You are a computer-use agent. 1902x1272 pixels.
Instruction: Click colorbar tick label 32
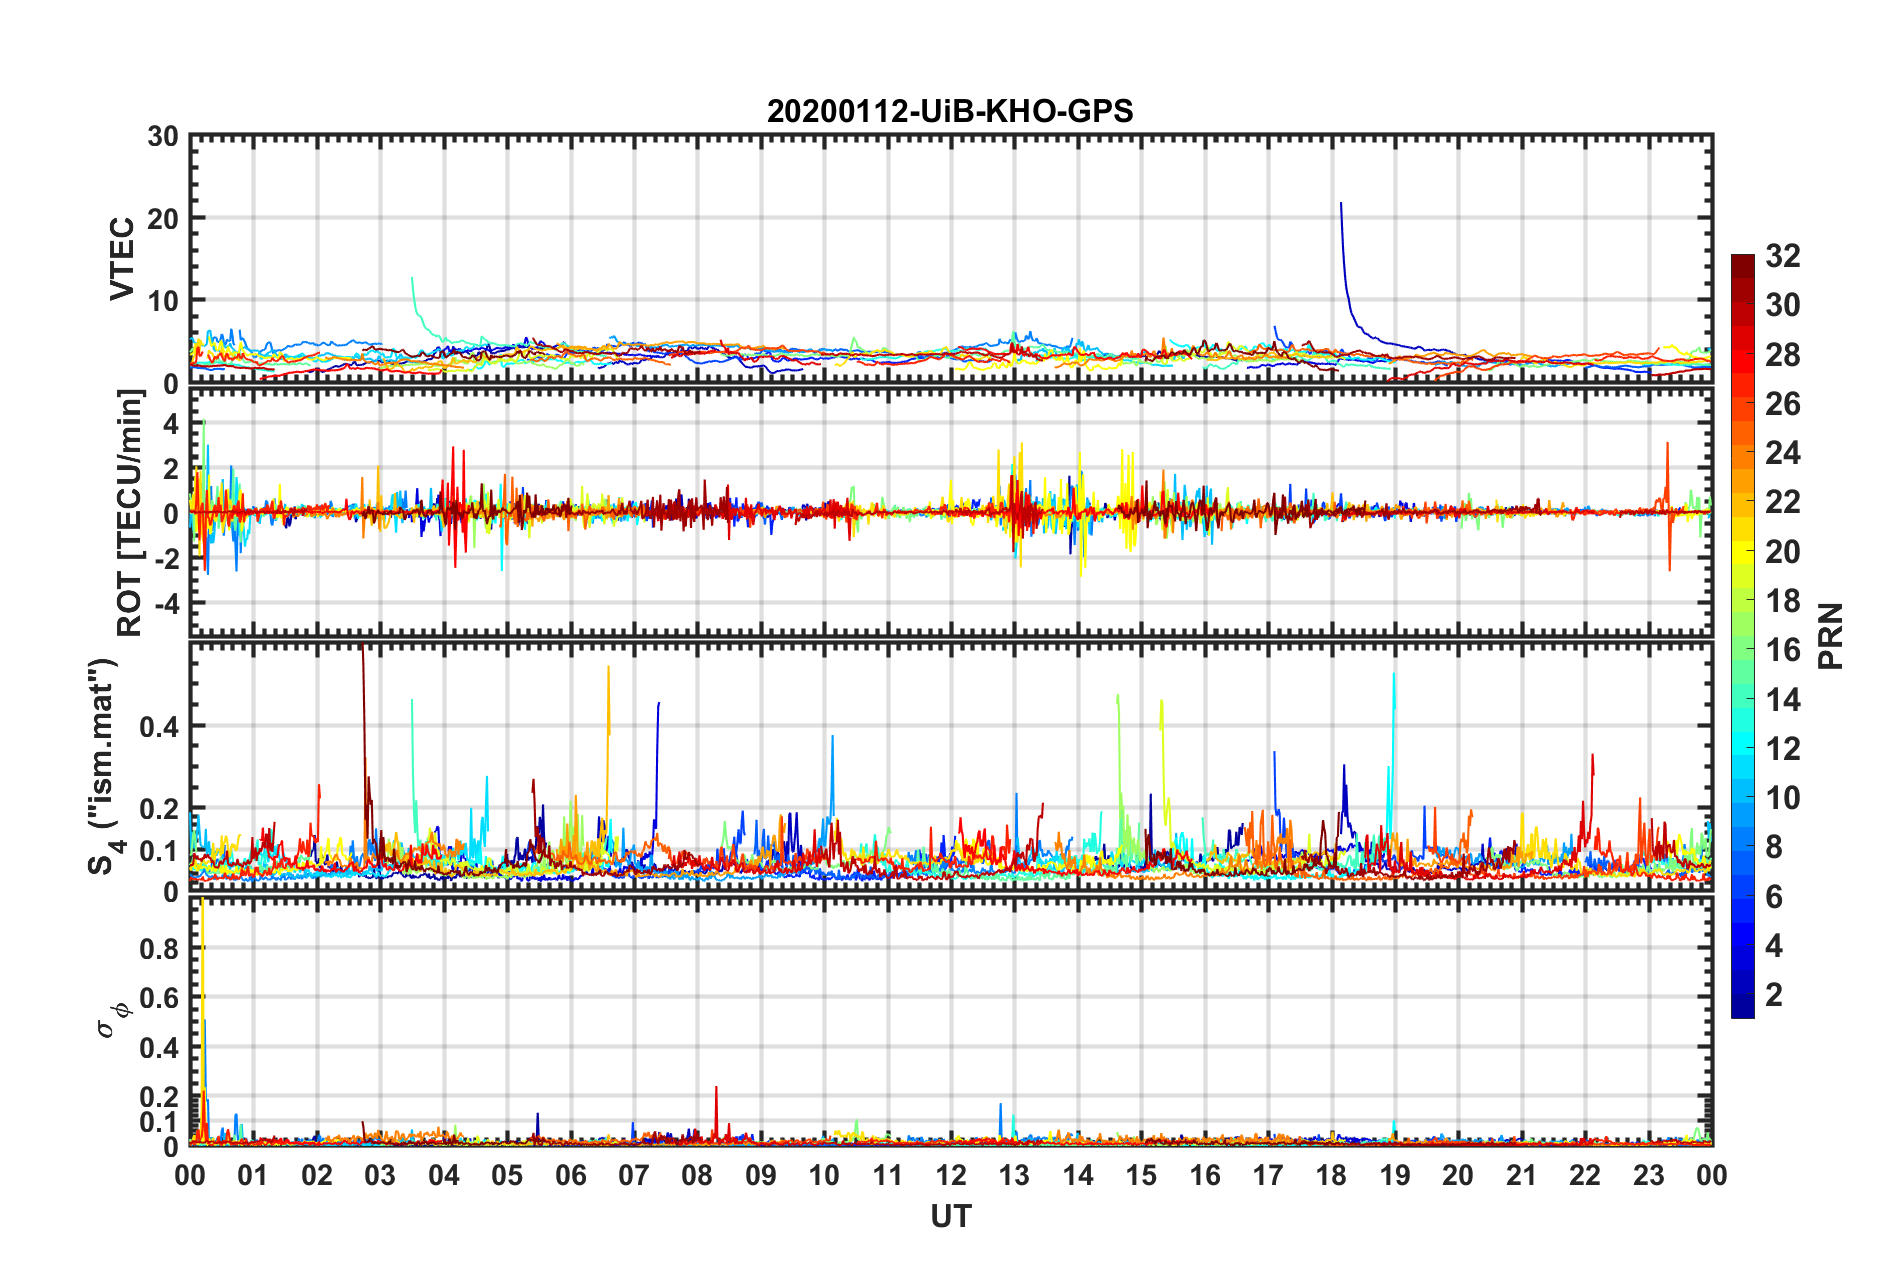tap(1782, 256)
